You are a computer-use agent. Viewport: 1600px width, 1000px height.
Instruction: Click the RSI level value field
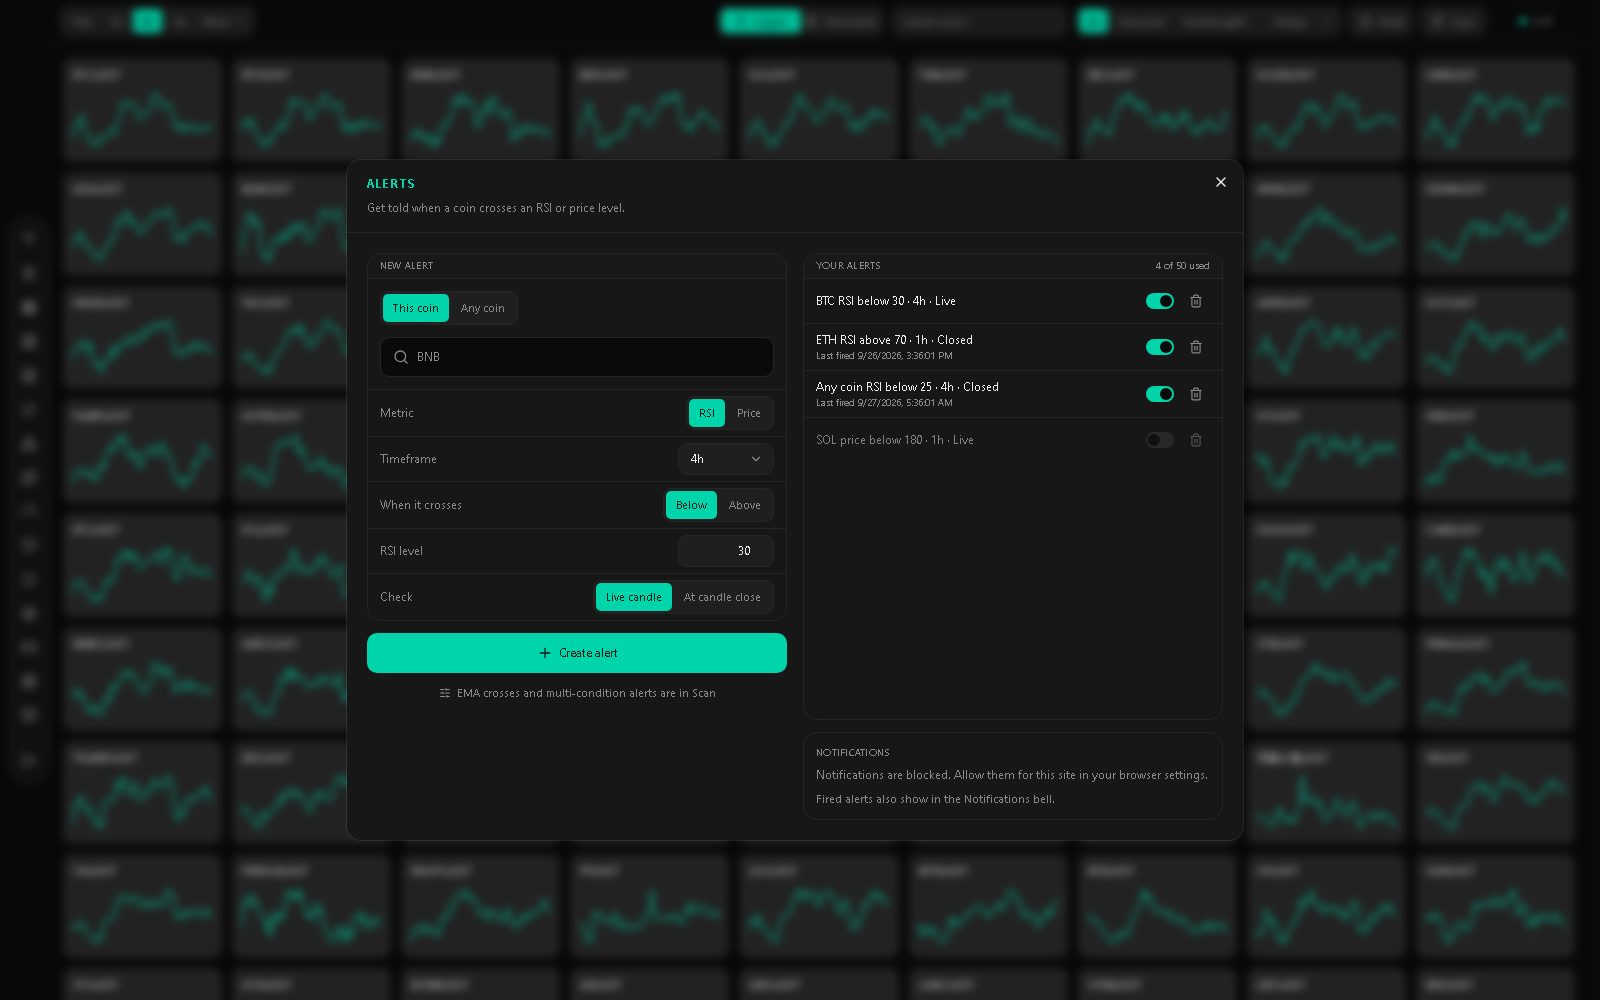point(726,551)
